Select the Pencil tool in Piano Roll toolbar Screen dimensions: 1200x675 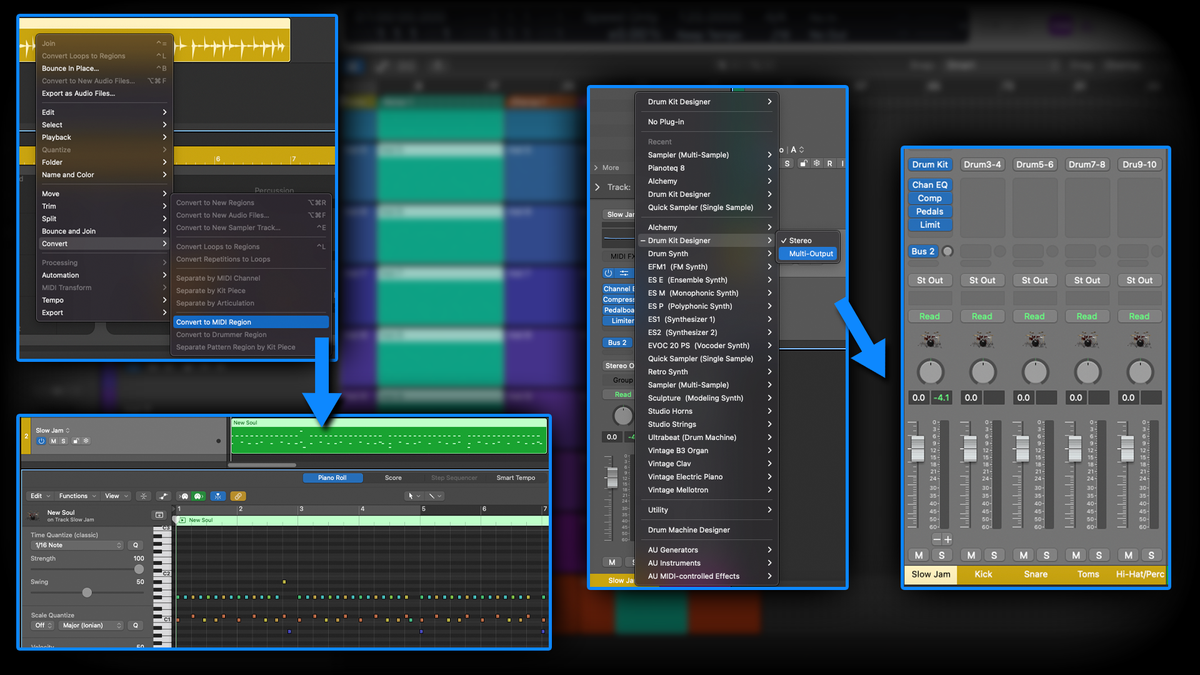click(x=432, y=495)
